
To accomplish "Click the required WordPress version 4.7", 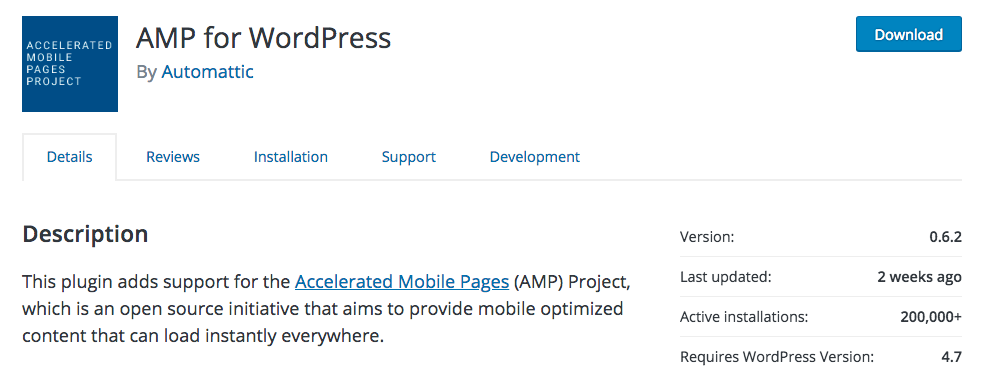I will (x=952, y=357).
